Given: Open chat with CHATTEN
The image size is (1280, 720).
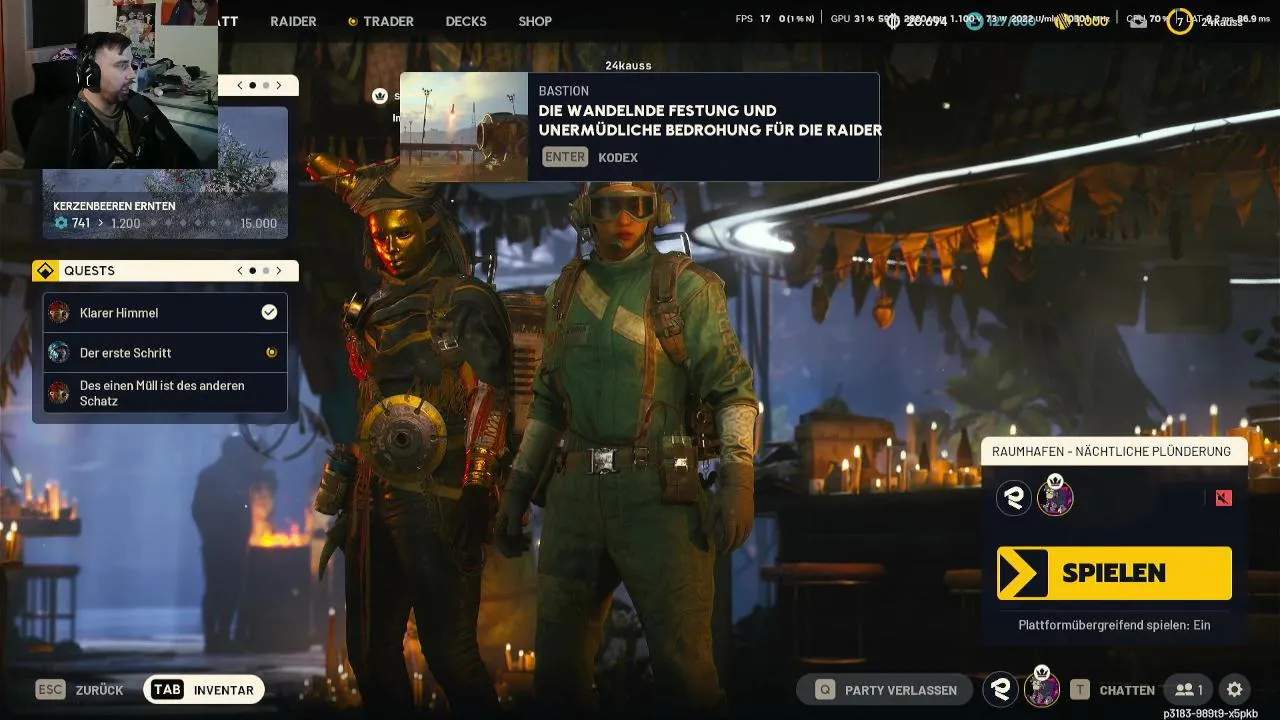Looking at the screenshot, I should coord(1112,690).
